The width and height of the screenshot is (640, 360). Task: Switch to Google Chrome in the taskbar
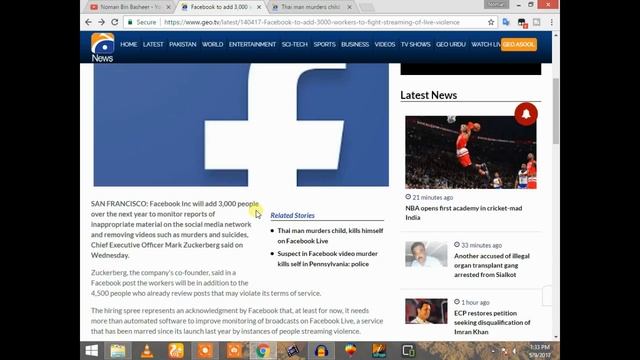click(263, 351)
